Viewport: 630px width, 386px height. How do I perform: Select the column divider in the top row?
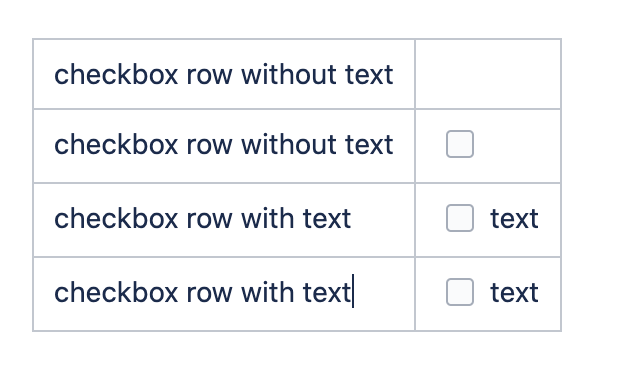coord(415,74)
